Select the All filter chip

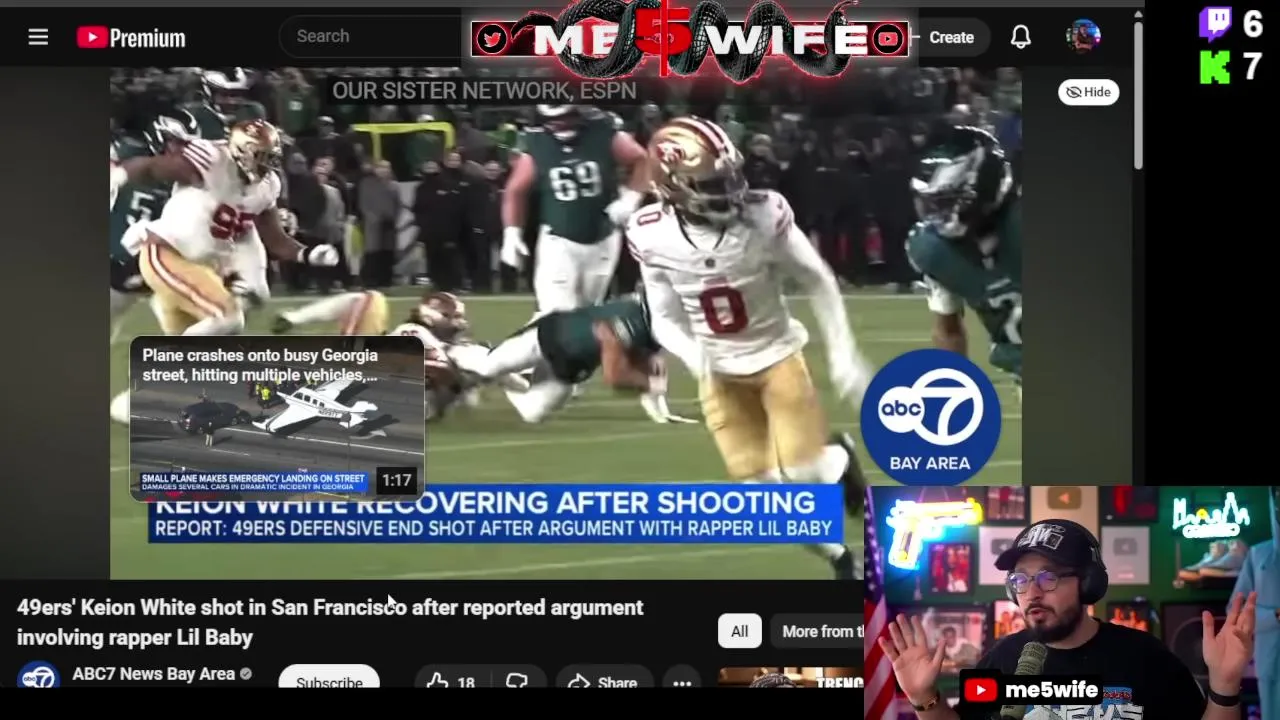739,631
